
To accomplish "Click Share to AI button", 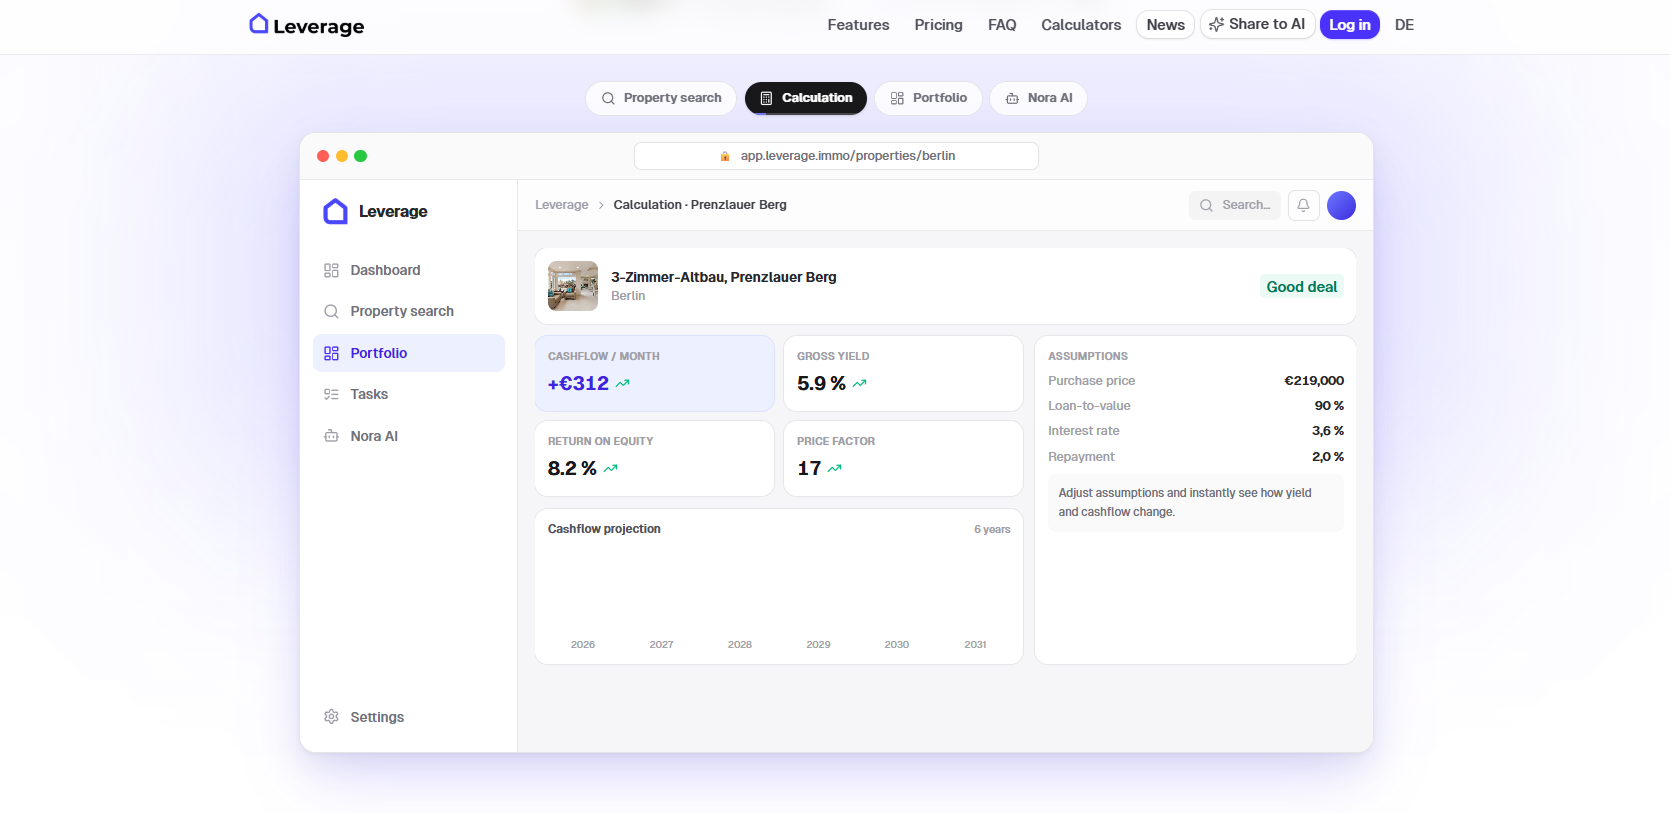I will (x=1257, y=24).
